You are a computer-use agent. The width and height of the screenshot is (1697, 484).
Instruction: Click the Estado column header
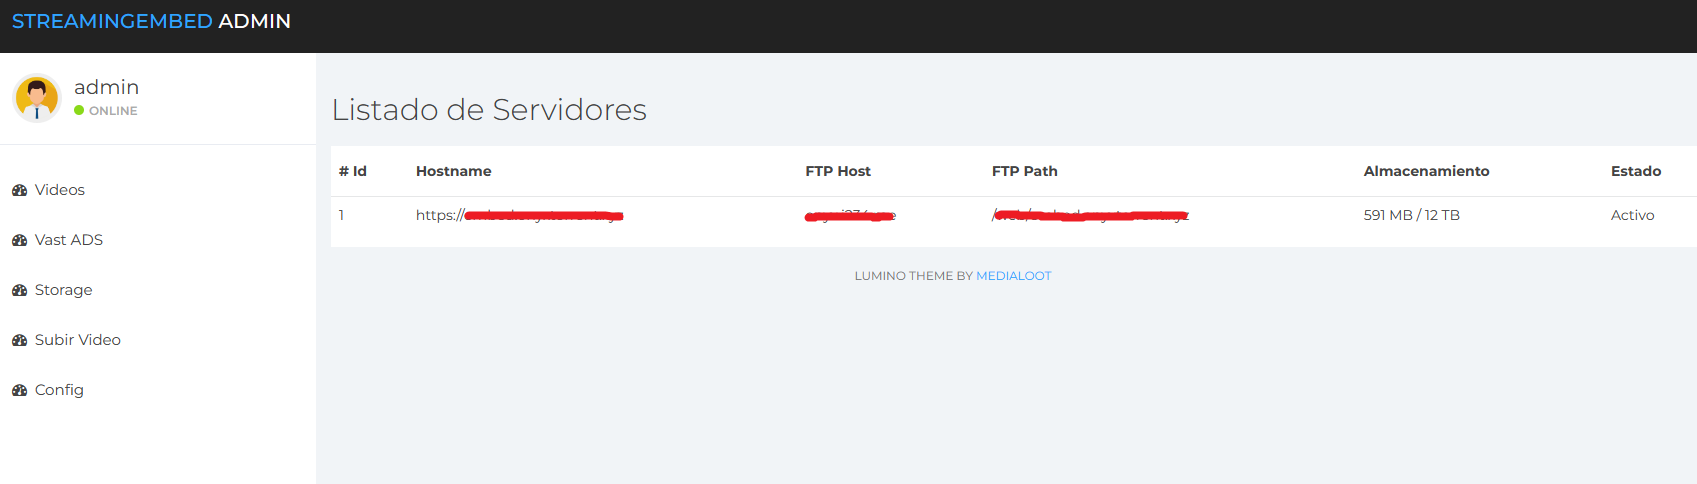pyautogui.click(x=1636, y=171)
